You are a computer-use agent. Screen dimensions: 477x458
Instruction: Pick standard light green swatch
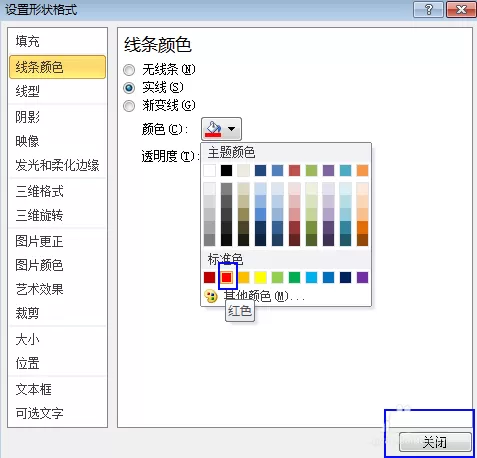point(278,277)
